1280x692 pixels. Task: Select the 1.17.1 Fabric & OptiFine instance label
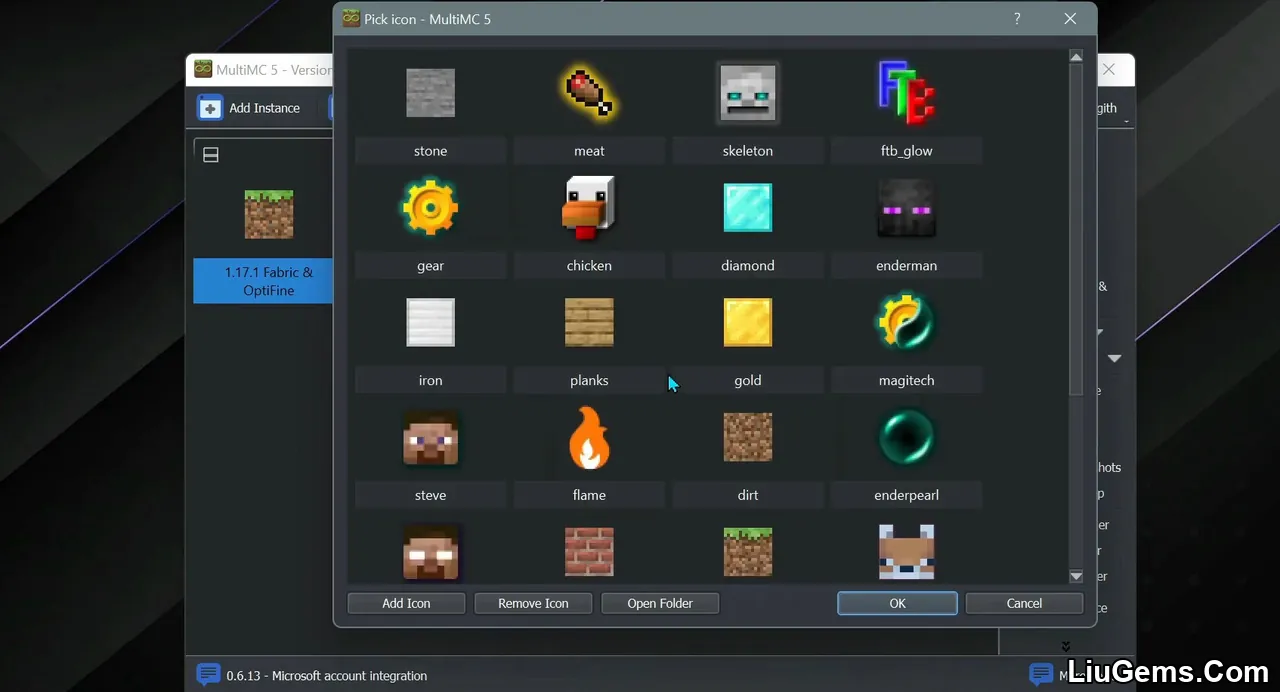click(x=269, y=281)
